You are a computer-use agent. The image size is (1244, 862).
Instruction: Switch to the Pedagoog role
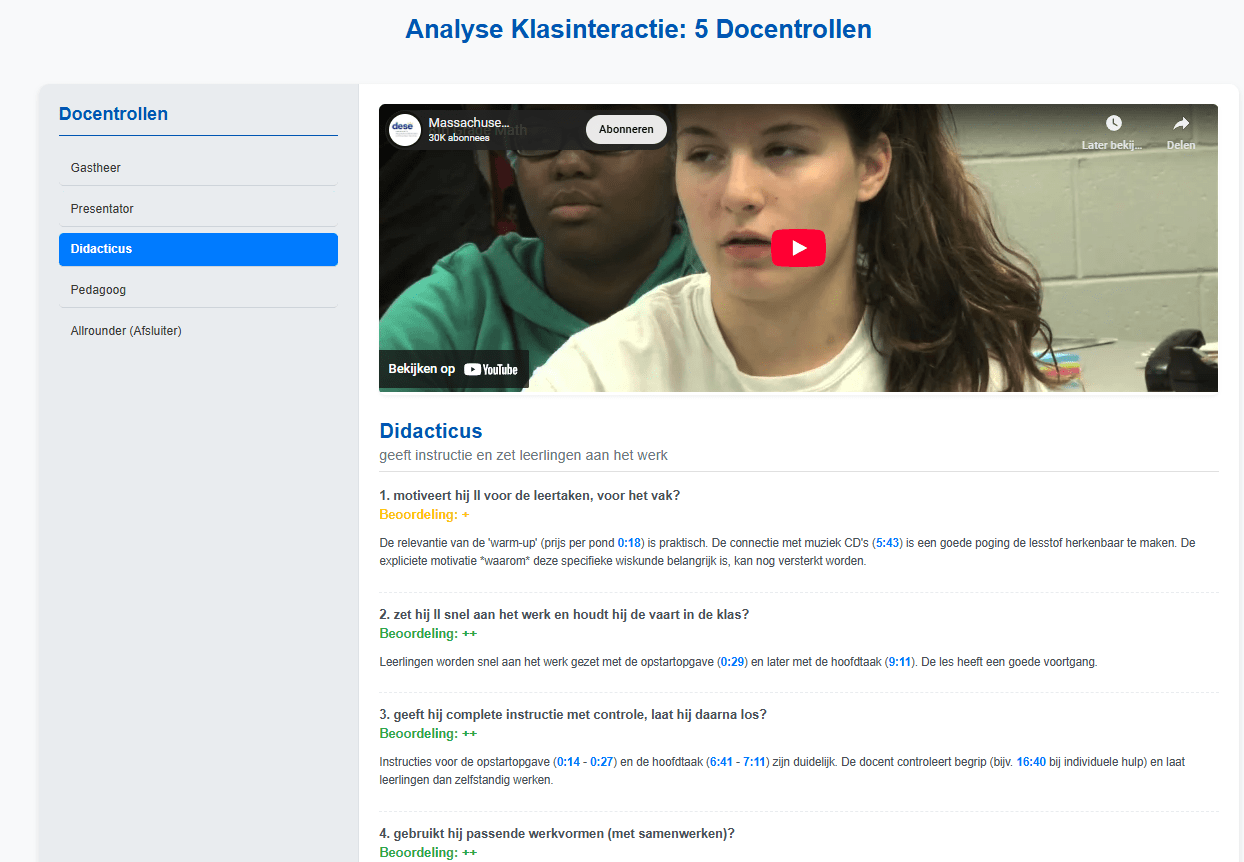198,290
